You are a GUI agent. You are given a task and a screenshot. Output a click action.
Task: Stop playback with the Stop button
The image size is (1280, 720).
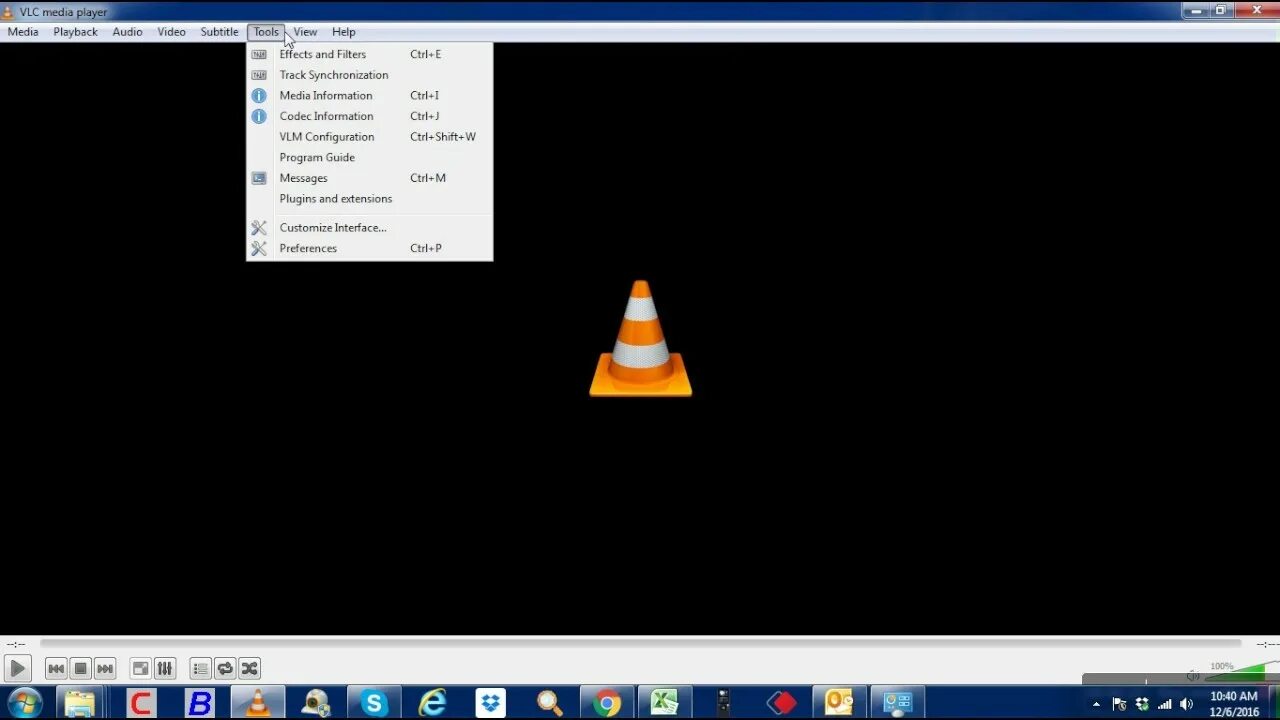[81, 669]
